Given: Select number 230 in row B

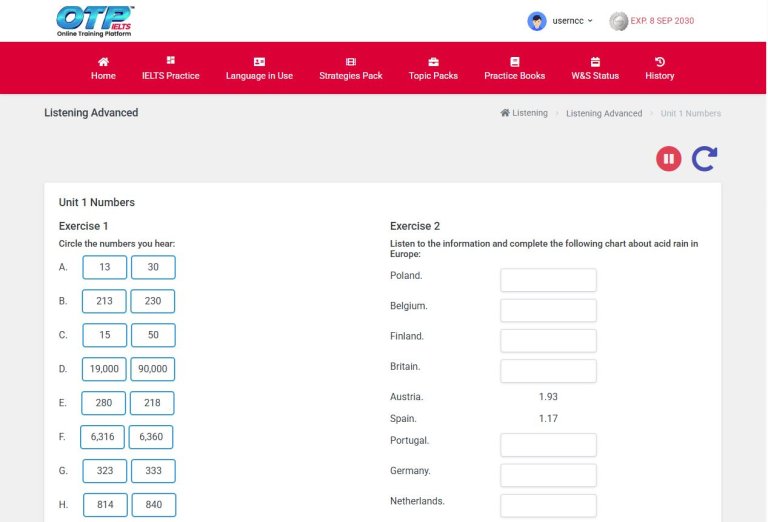Looking at the screenshot, I should coord(153,301).
